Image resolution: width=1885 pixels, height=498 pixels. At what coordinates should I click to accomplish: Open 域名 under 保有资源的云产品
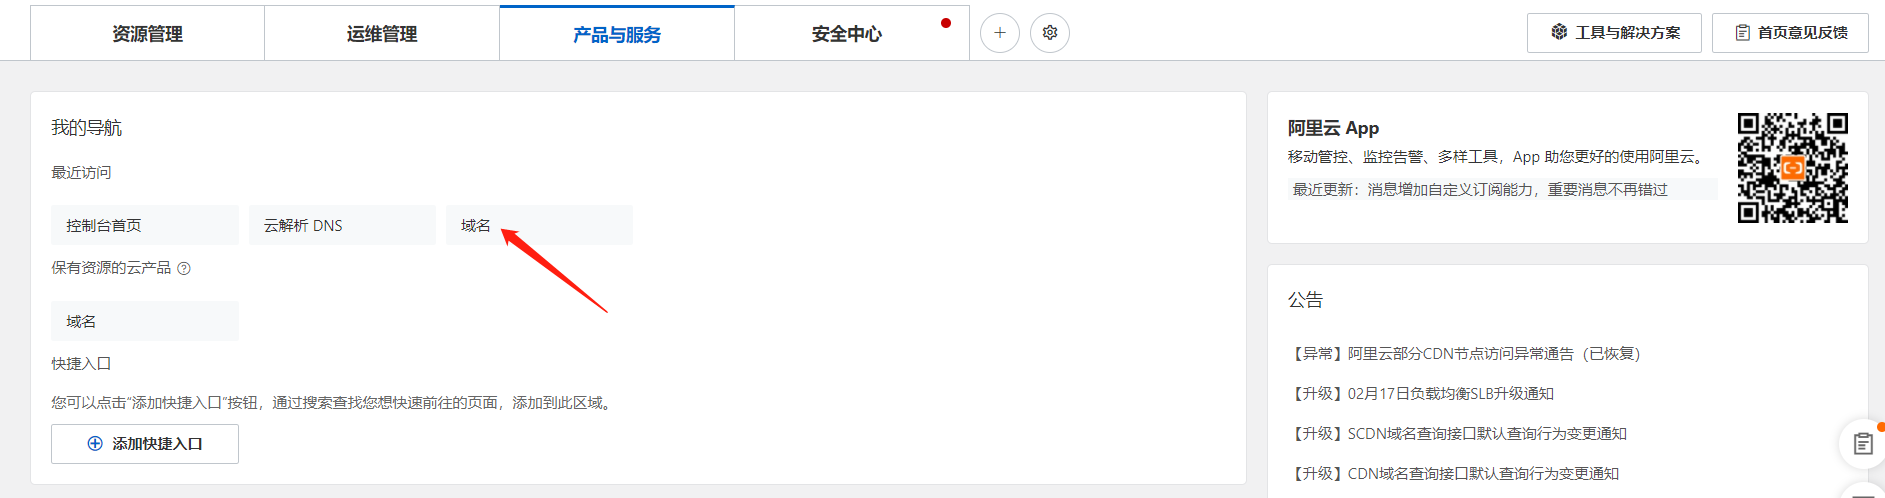click(145, 321)
